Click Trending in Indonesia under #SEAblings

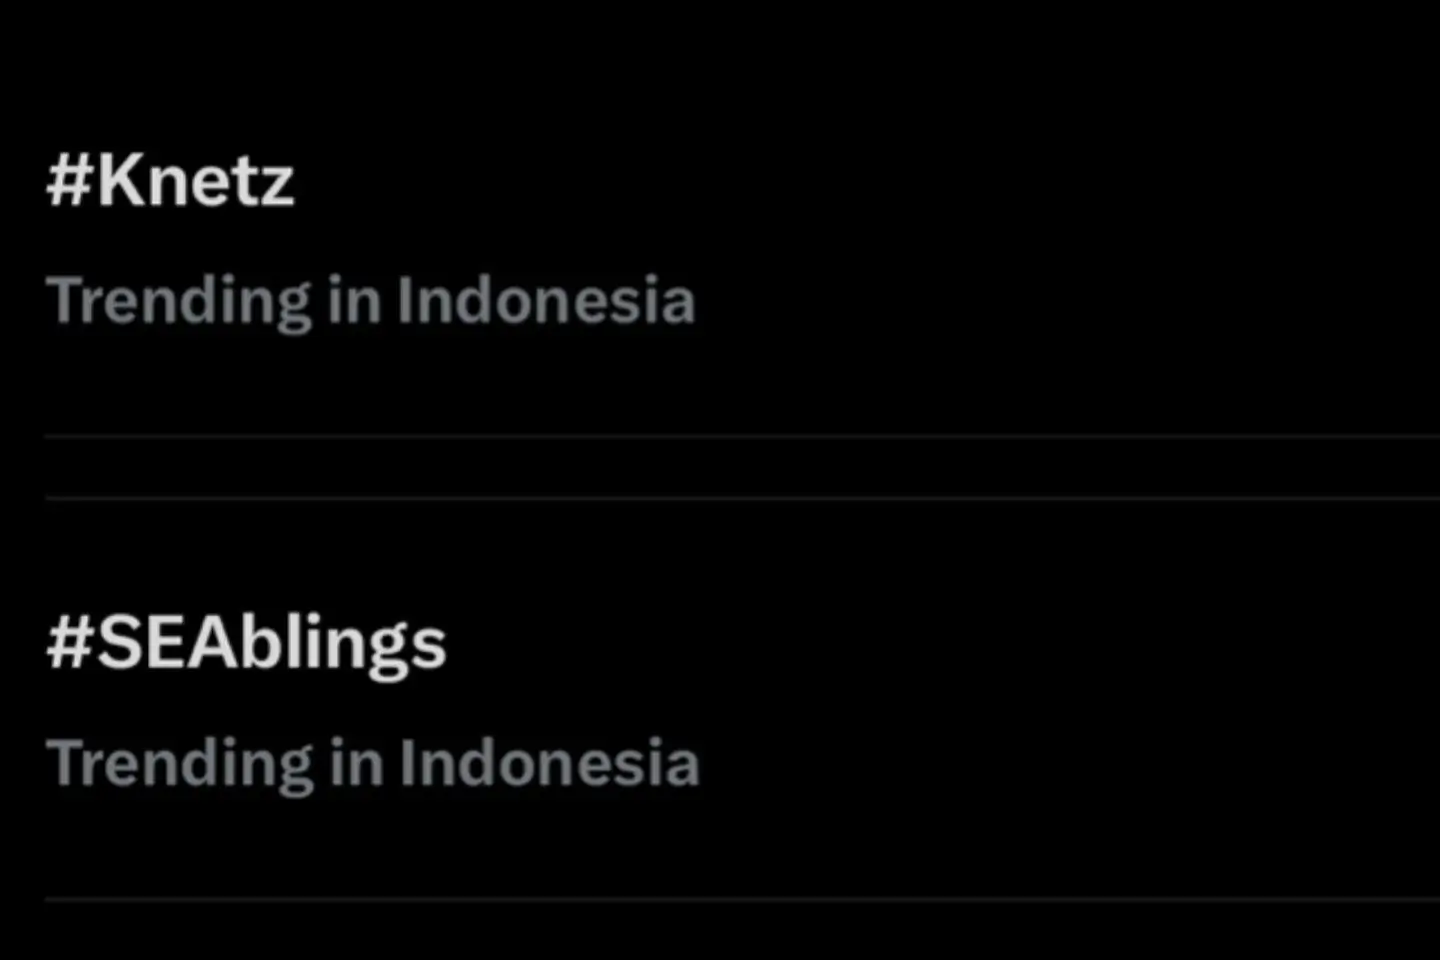[374, 762]
